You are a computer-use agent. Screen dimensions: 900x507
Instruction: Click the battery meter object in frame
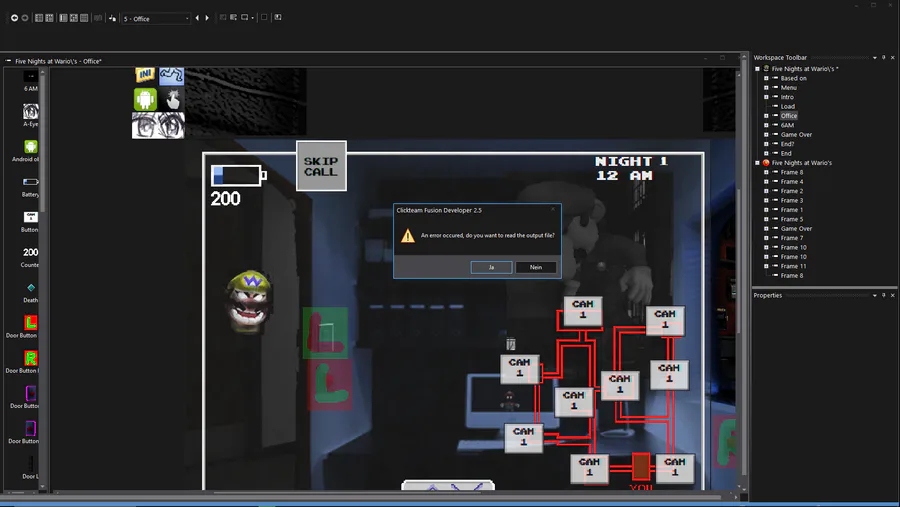[x=239, y=175]
